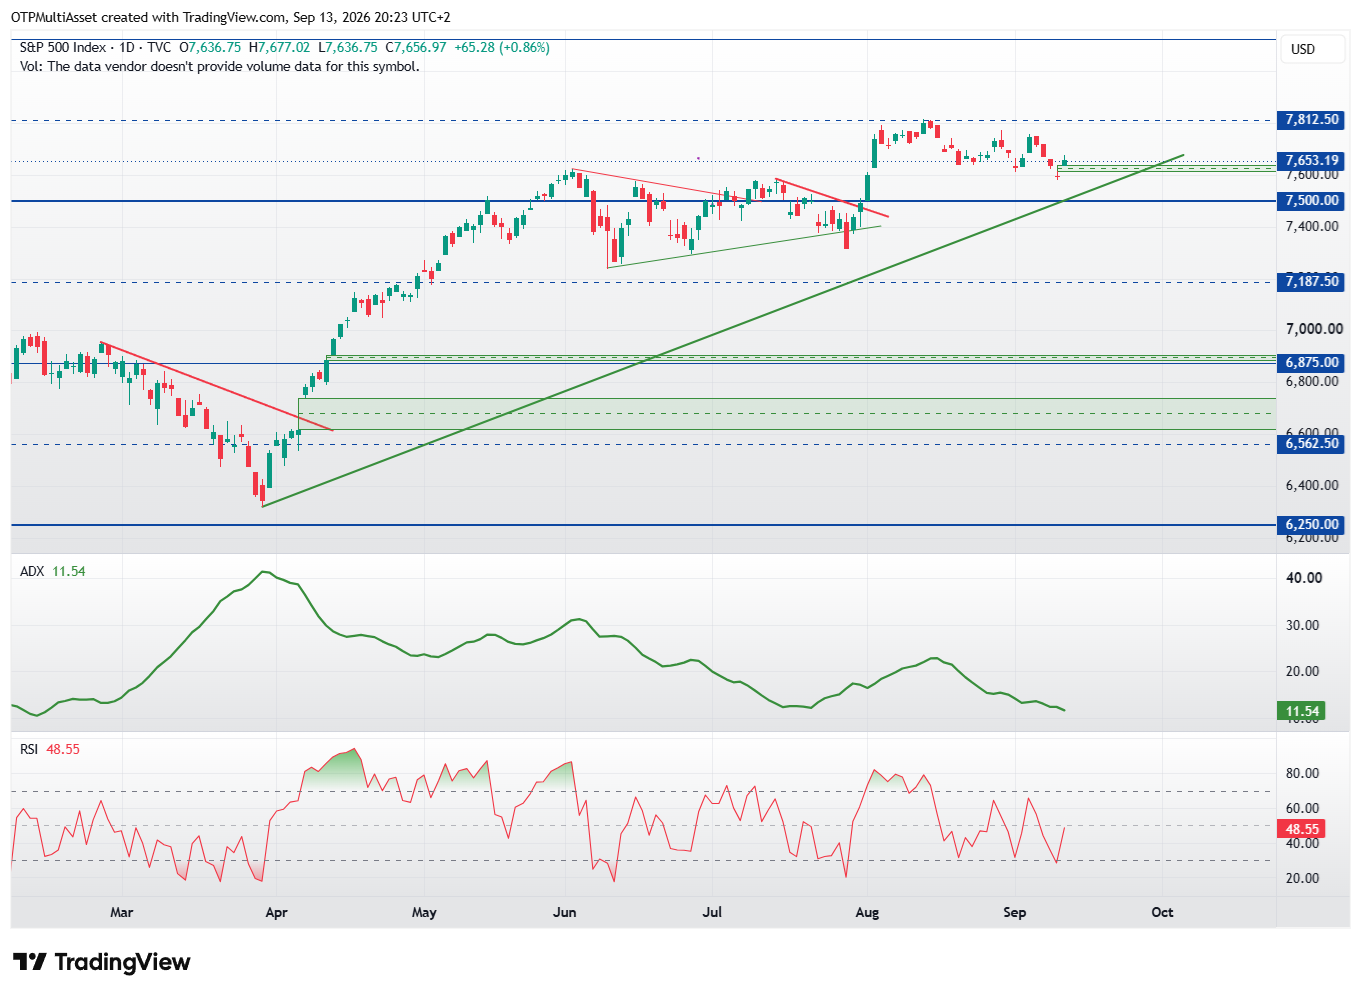
Task: Click the Aug label on the time axis
Action: click(867, 912)
